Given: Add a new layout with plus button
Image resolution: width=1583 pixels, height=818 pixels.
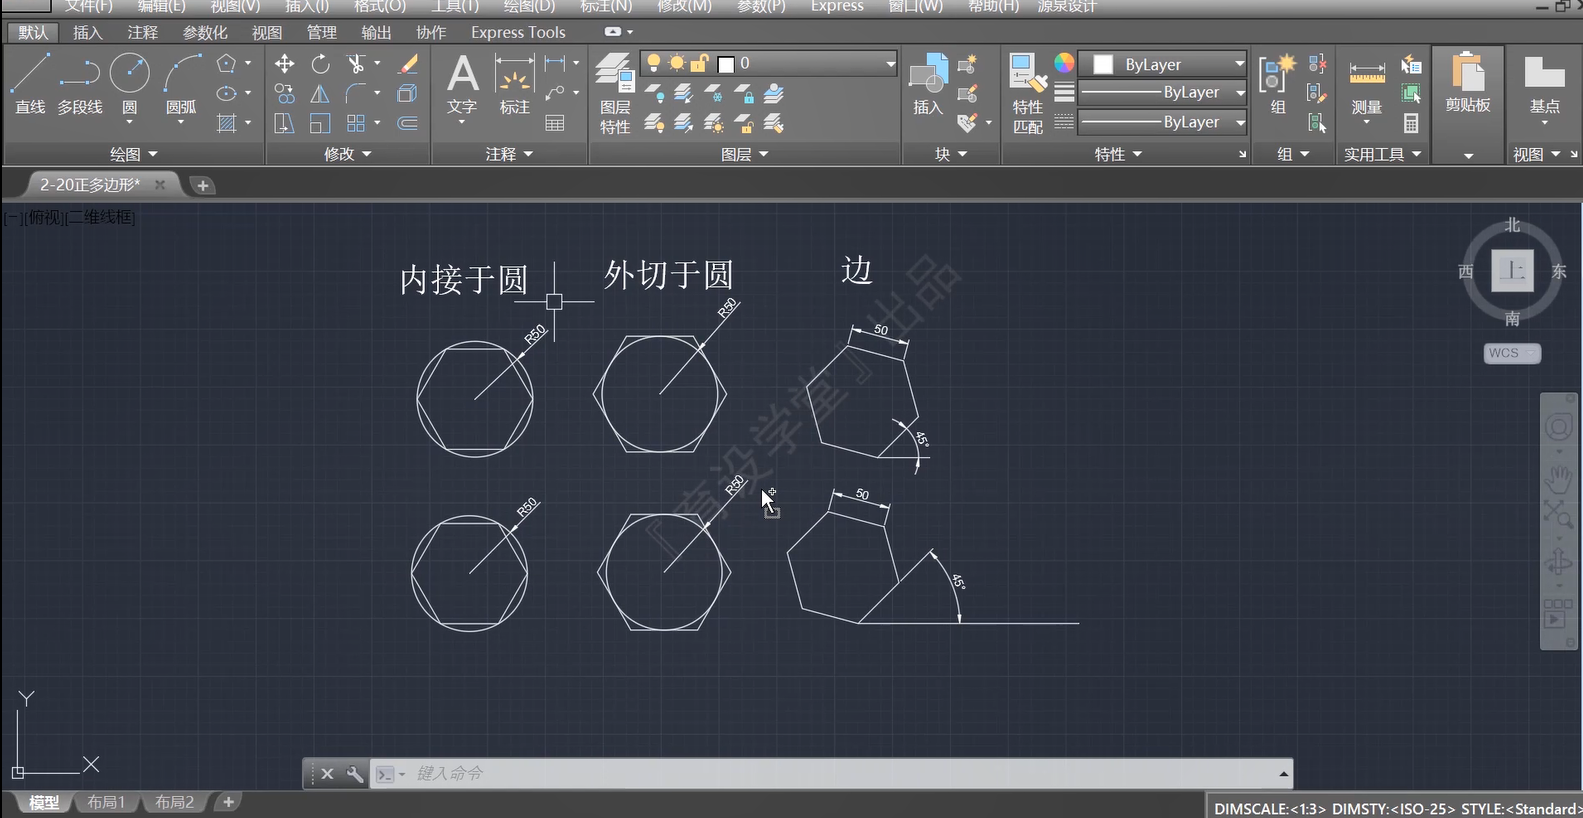Looking at the screenshot, I should click(228, 802).
